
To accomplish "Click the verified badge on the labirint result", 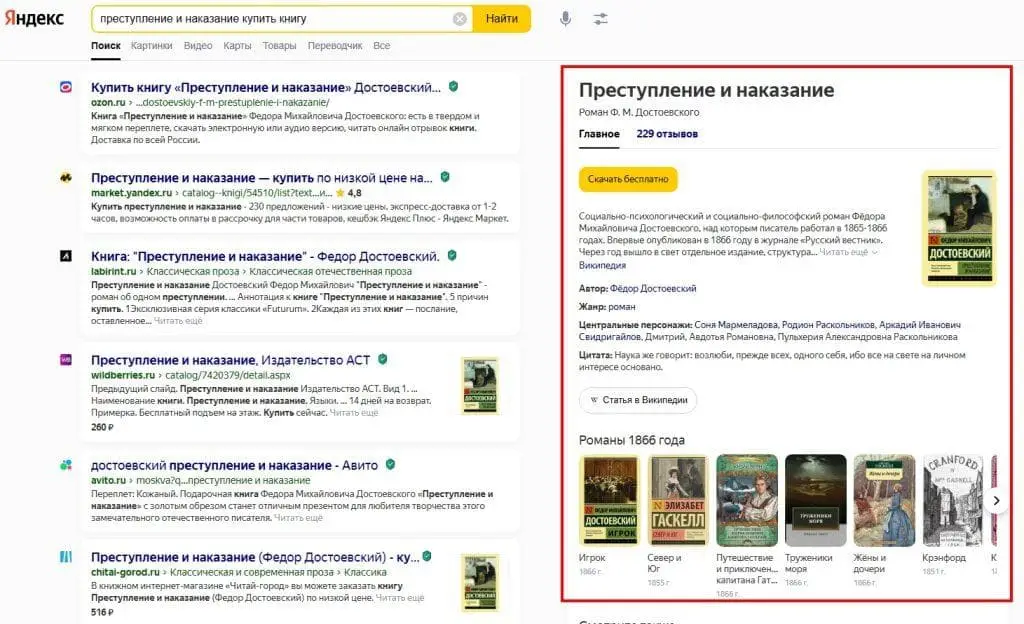I will (452, 255).
